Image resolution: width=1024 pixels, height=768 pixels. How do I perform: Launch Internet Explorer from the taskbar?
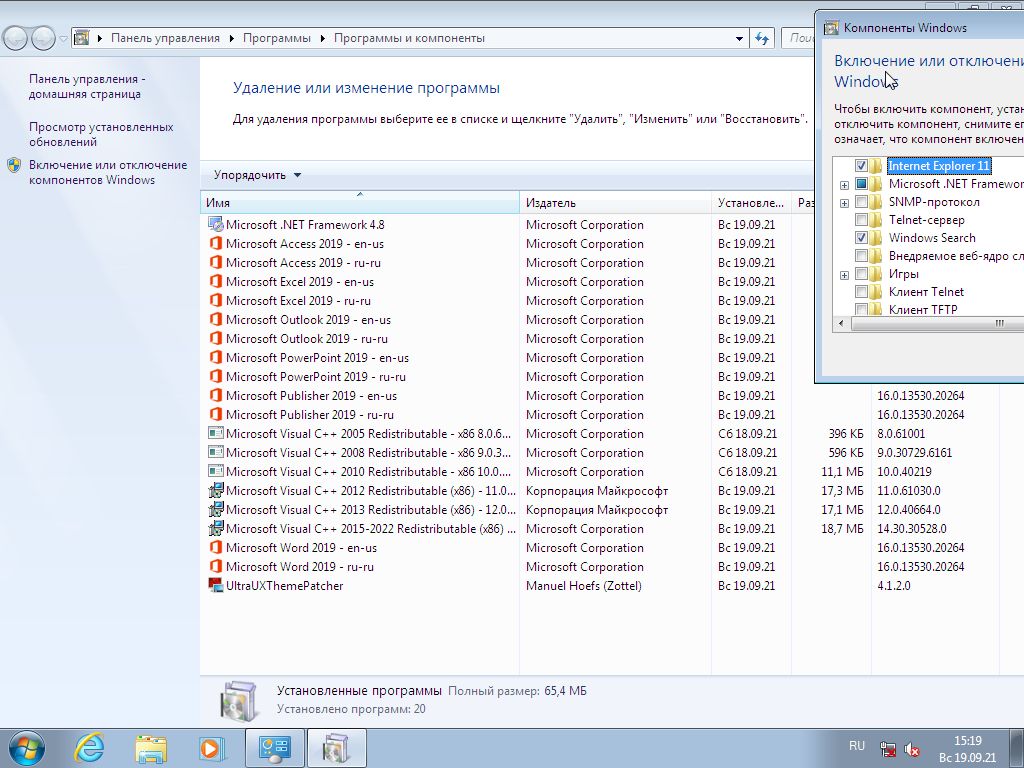89,748
